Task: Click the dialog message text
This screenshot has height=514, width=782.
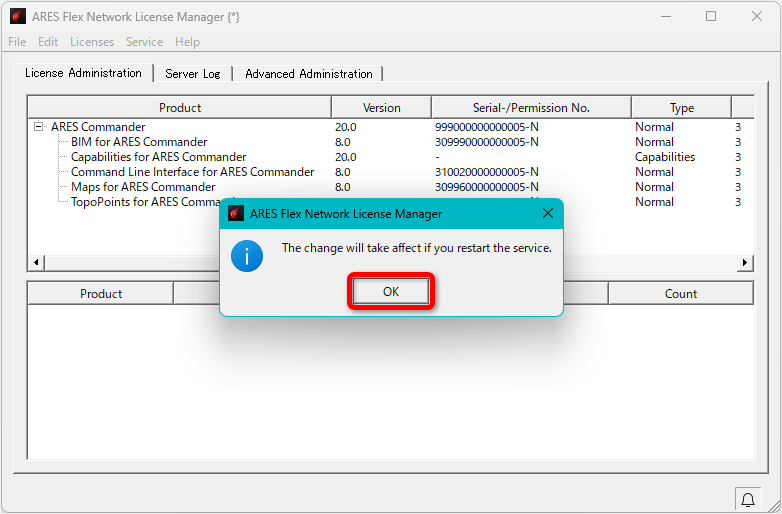Action: [416, 248]
